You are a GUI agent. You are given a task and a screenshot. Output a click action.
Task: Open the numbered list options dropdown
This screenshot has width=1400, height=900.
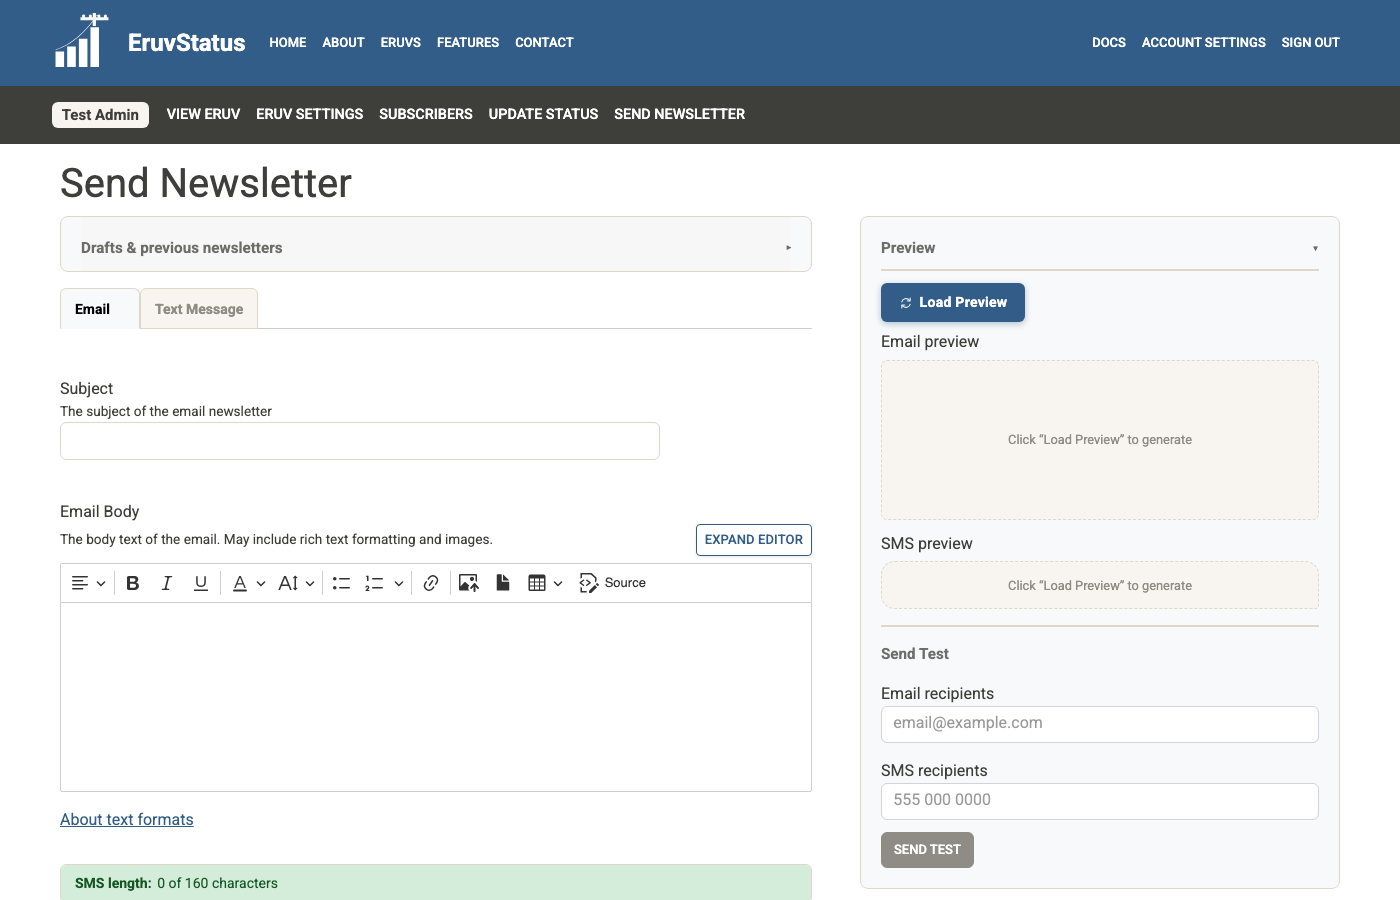[399, 582]
